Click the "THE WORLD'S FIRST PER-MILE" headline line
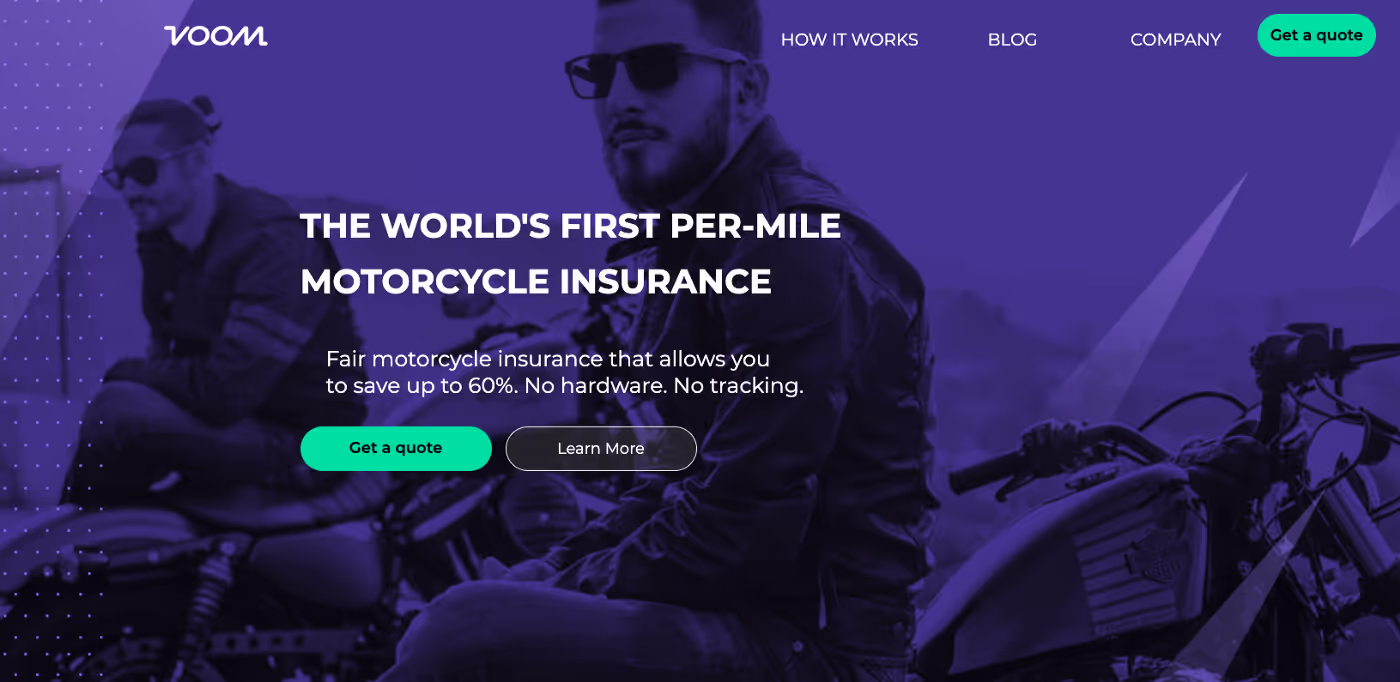 tap(570, 226)
